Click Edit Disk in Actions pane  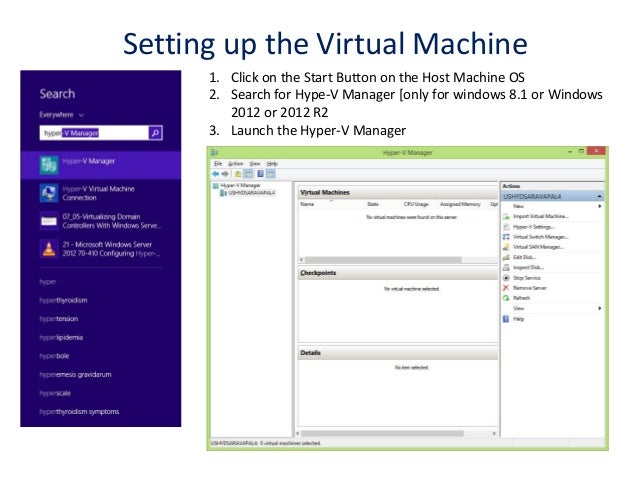click(524, 257)
